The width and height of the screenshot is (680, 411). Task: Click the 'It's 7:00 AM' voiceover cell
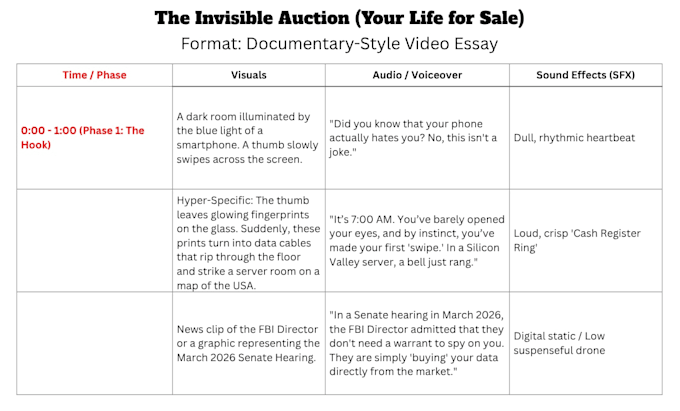click(x=417, y=241)
